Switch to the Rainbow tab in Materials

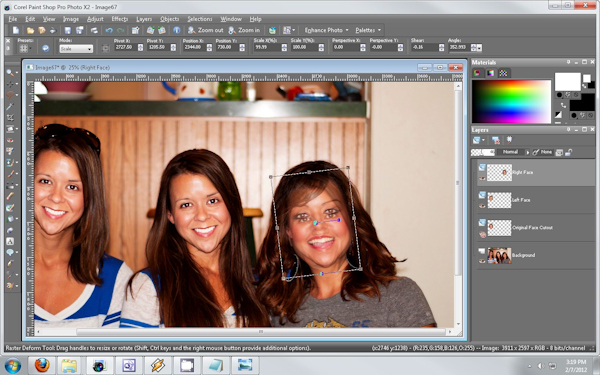tap(490, 73)
